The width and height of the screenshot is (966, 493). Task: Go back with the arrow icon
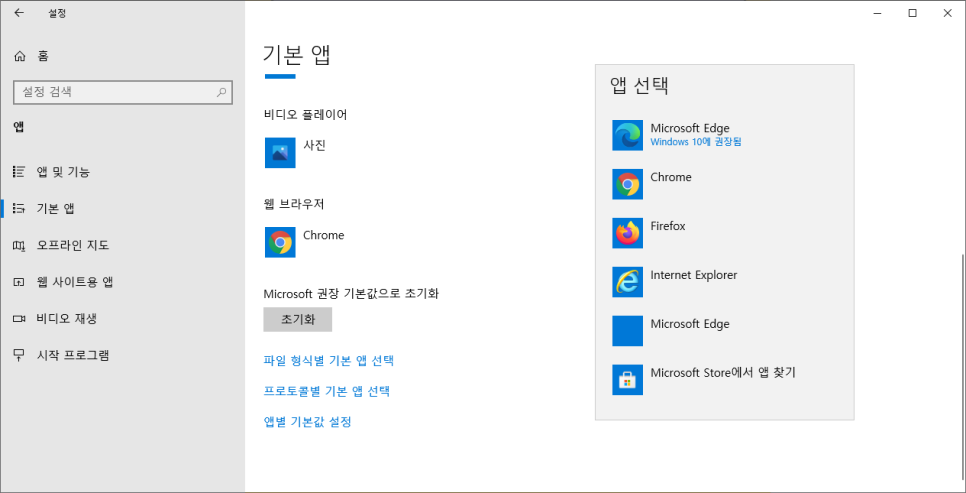point(19,13)
